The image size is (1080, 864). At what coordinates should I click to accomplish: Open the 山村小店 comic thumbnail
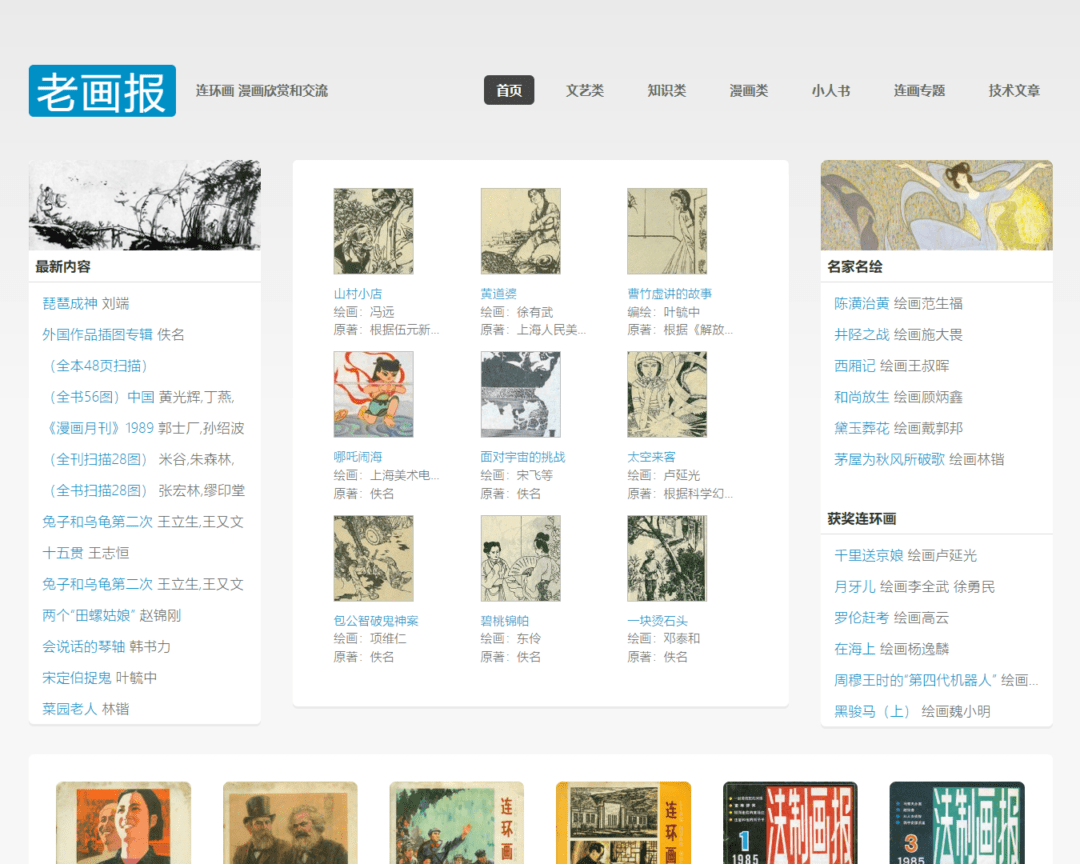pyautogui.click(x=373, y=231)
